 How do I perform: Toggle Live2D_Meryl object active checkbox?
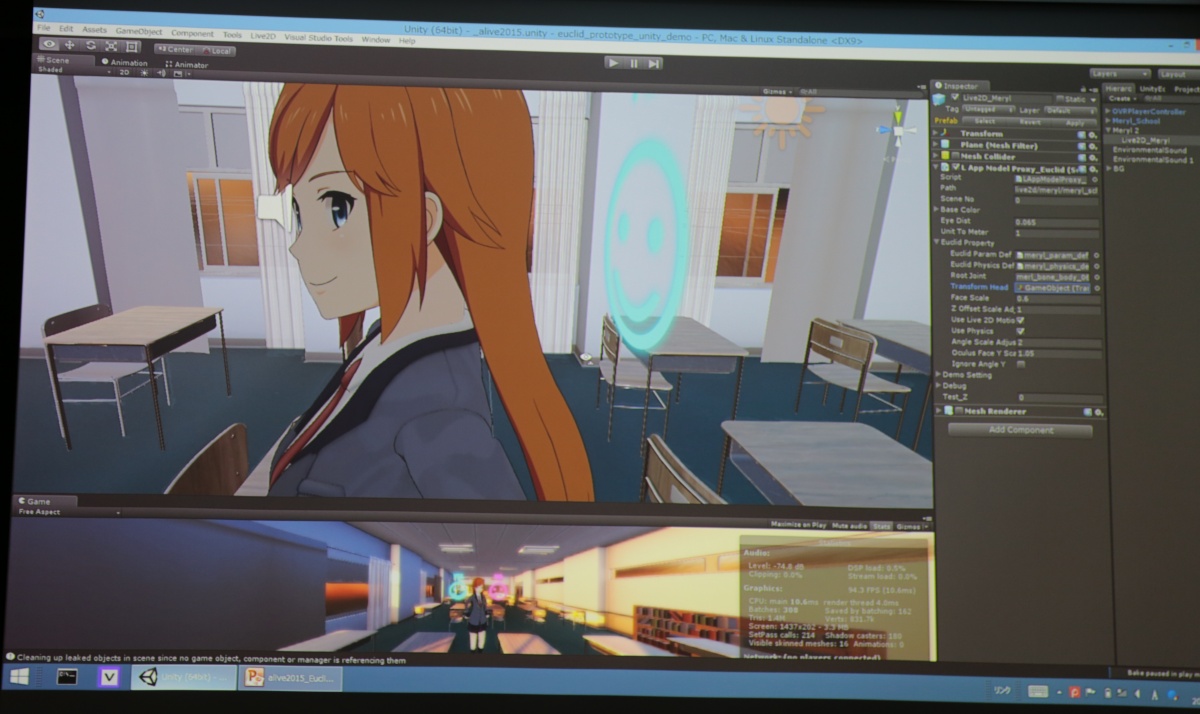(x=955, y=98)
